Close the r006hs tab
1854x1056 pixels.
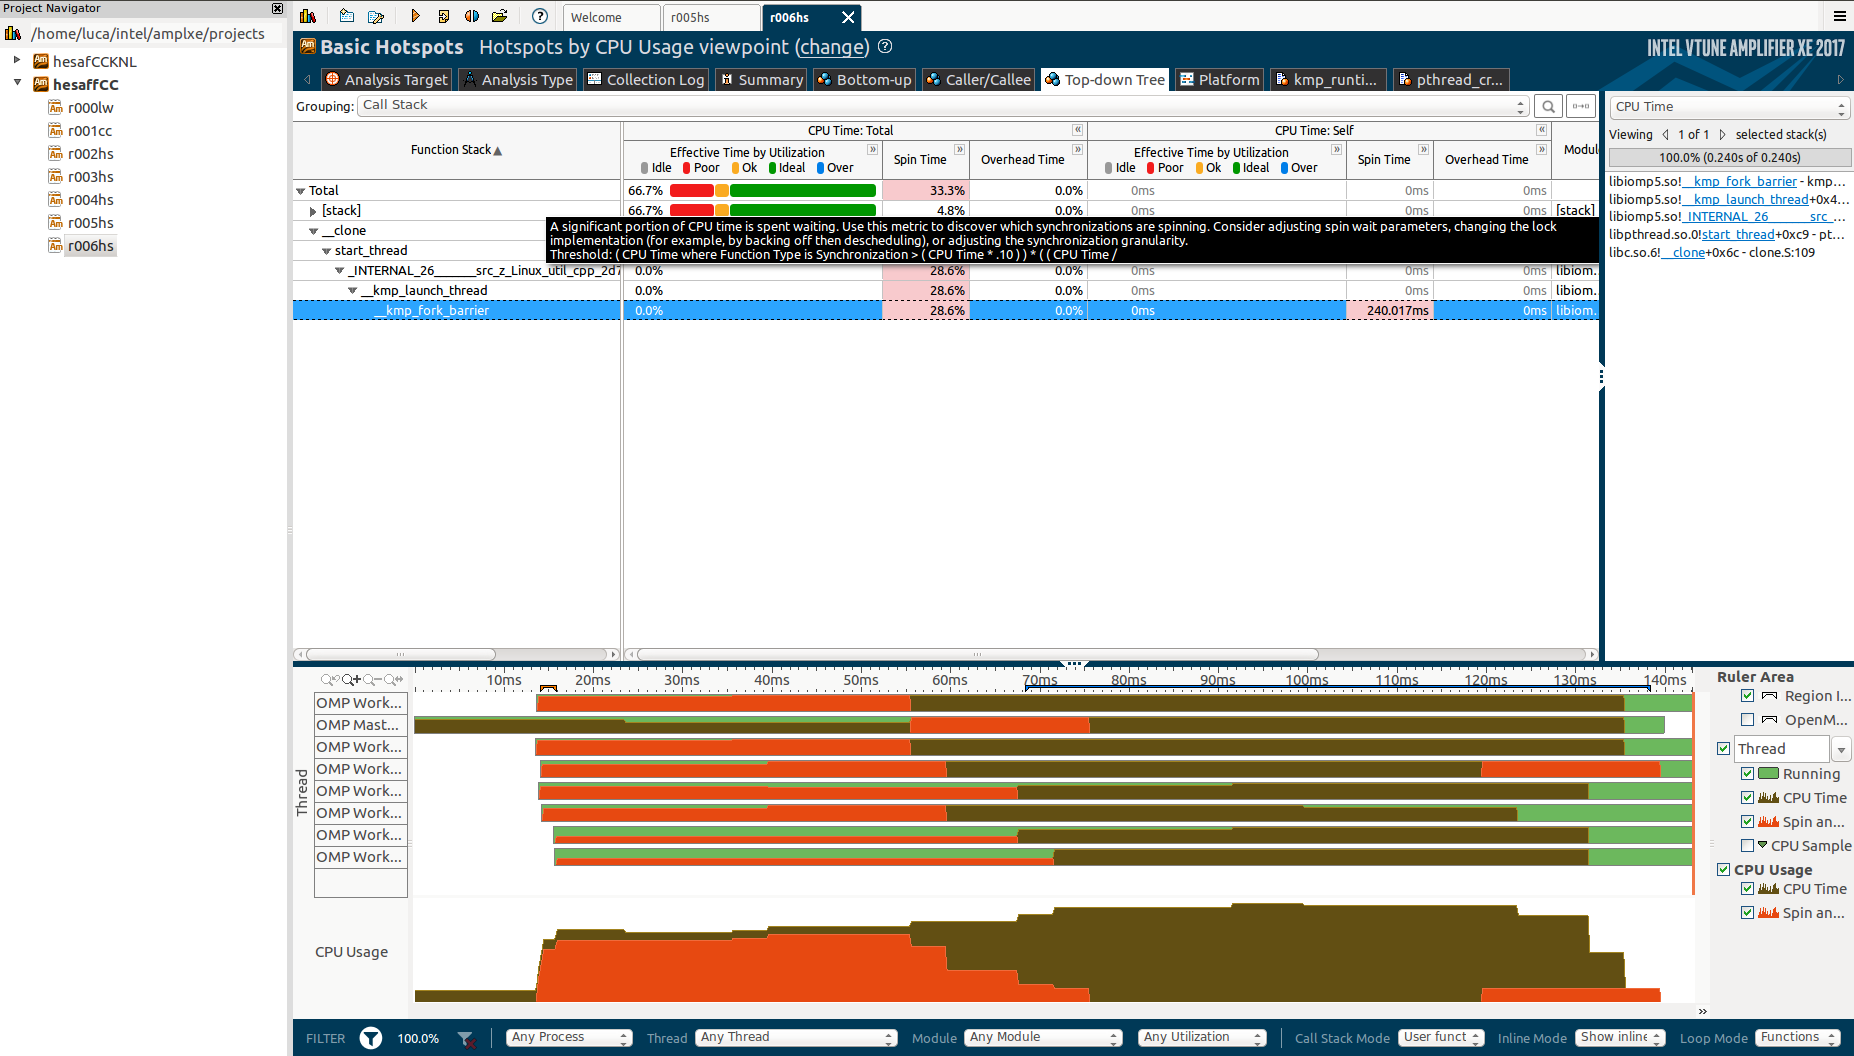coord(848,17)
